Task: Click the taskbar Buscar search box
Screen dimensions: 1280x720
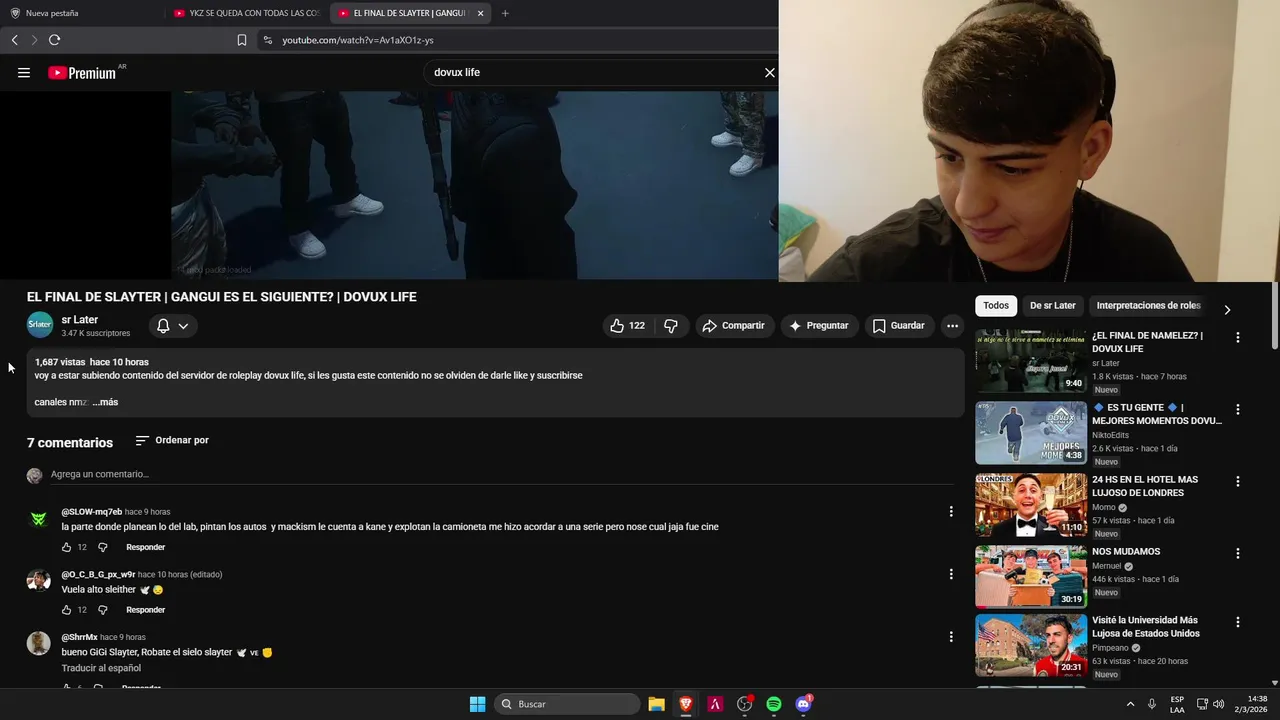Action: point(568,704)
